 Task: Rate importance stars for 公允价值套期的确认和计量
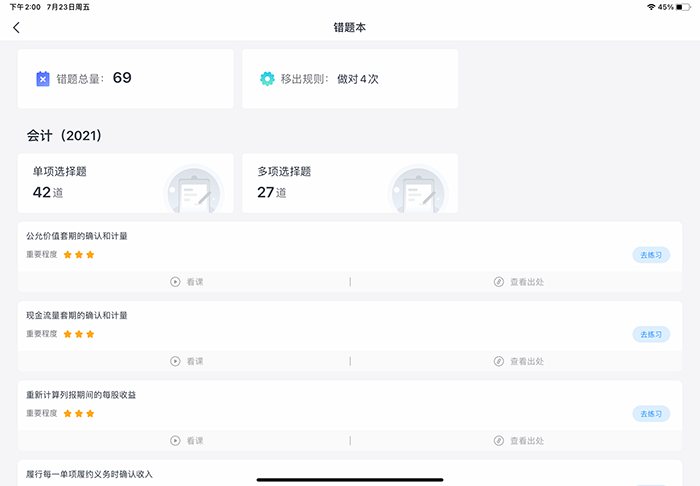[x=78, y=255]
